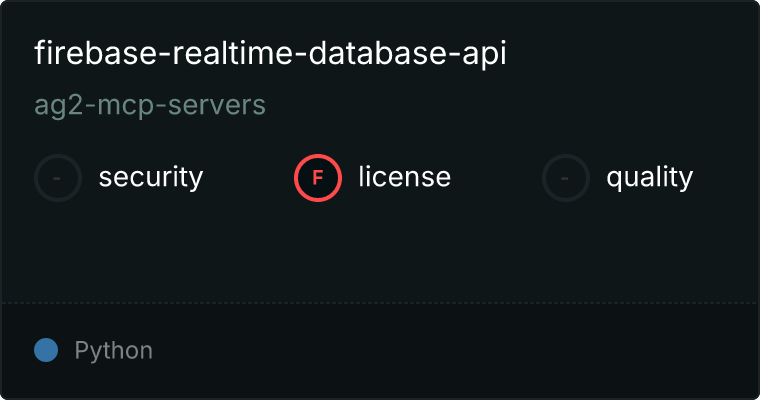The width and height of the screenshot is (760, 400).
Task: Click the letter F inside the red circle
Action: 318,178
